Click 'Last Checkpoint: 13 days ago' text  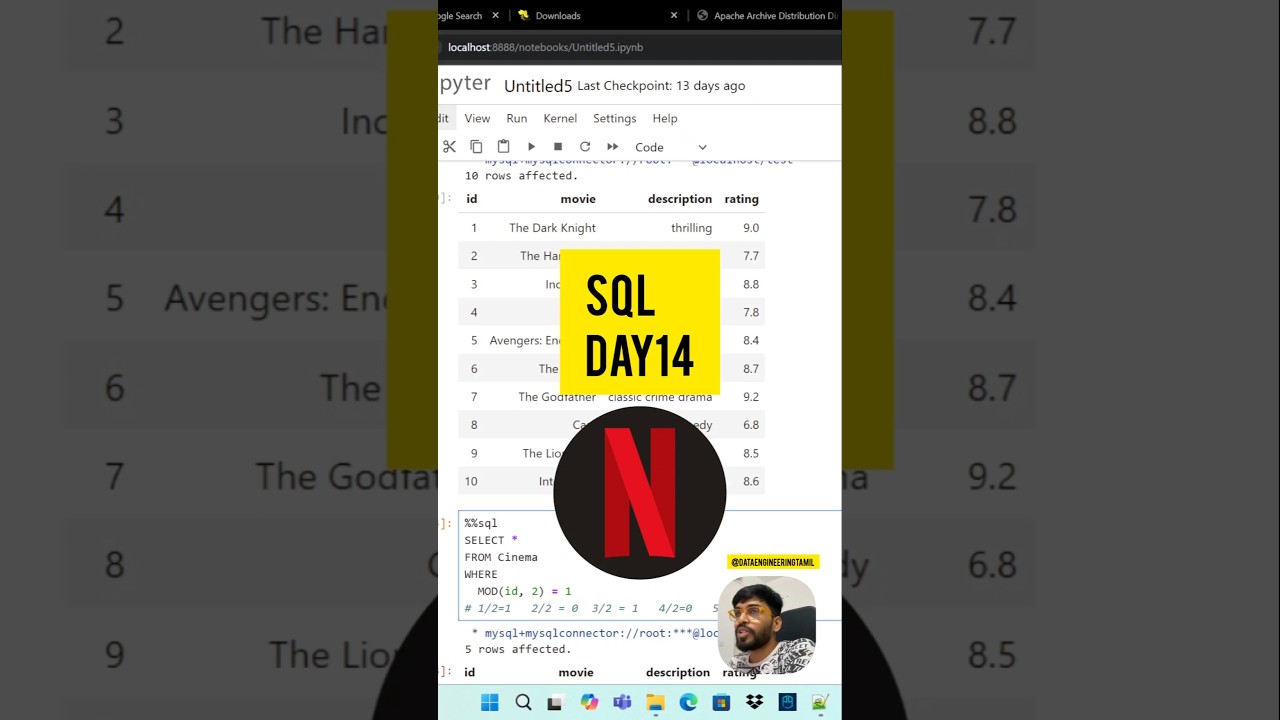click(x=661, y=86)
